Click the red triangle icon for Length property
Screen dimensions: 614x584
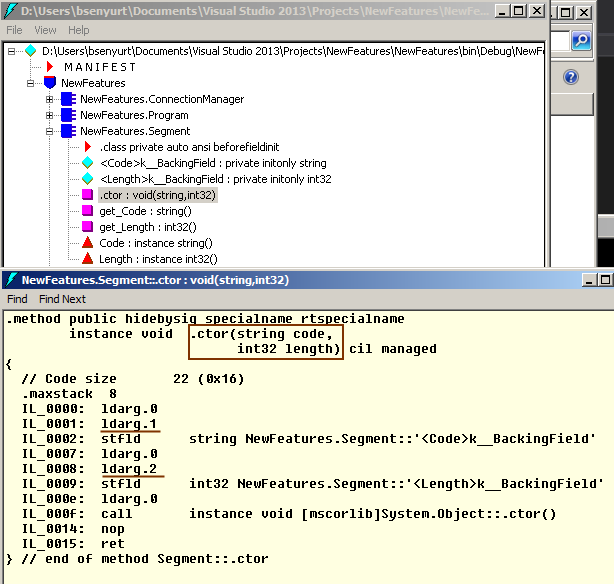(x=88, y=259)
